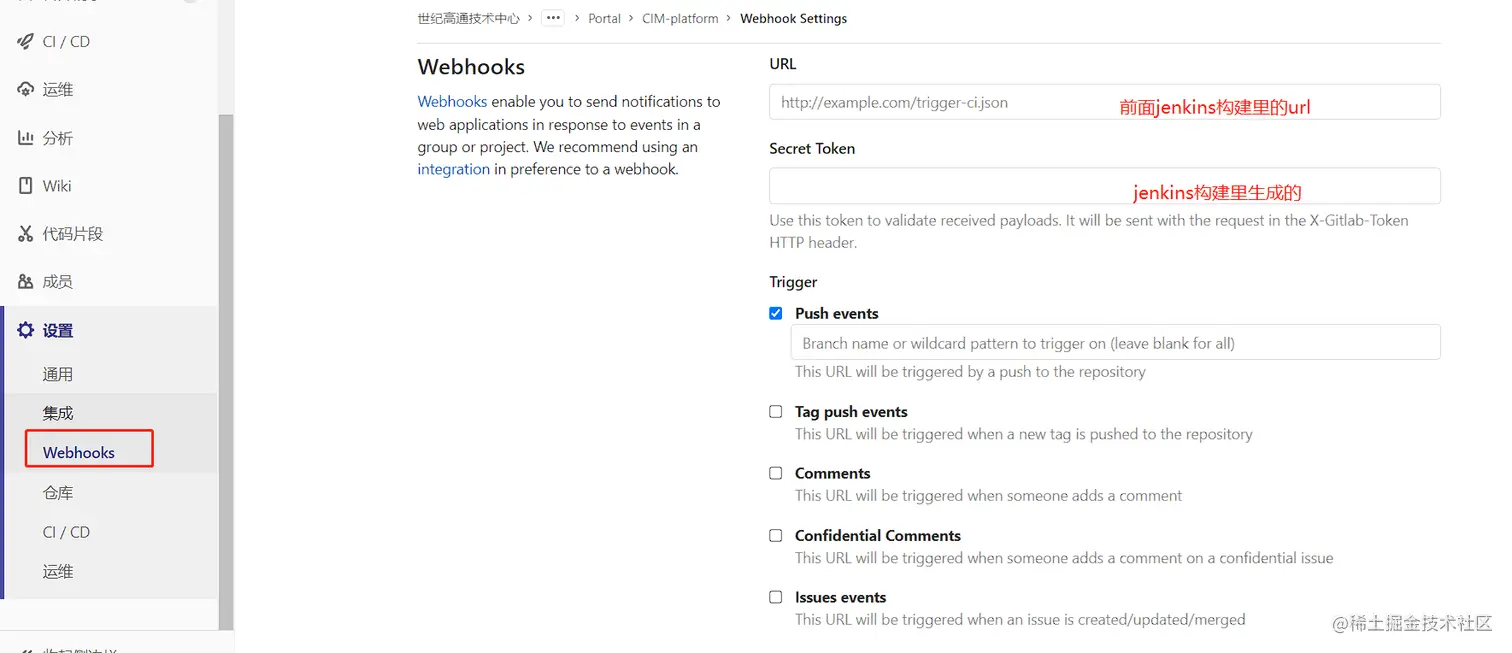Viewport: 1512px width, 653px height.
Task: Click the 运维 operations cloud icon
Action: pyautogui.click(x=26, y=90)
